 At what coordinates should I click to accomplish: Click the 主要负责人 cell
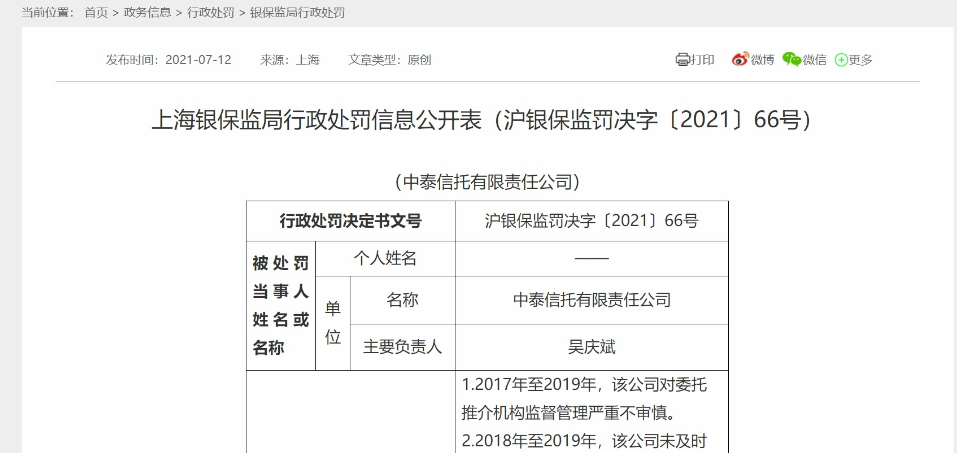[x=403, y=347]
